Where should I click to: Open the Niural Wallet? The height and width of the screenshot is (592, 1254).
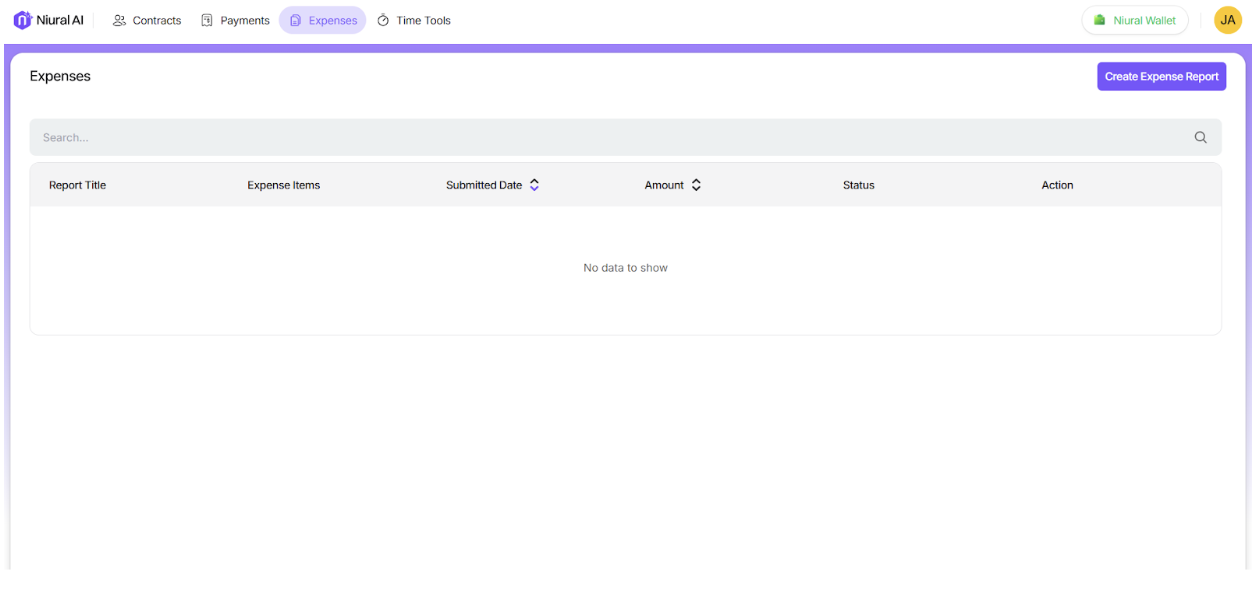click(x=1135, y=20)
